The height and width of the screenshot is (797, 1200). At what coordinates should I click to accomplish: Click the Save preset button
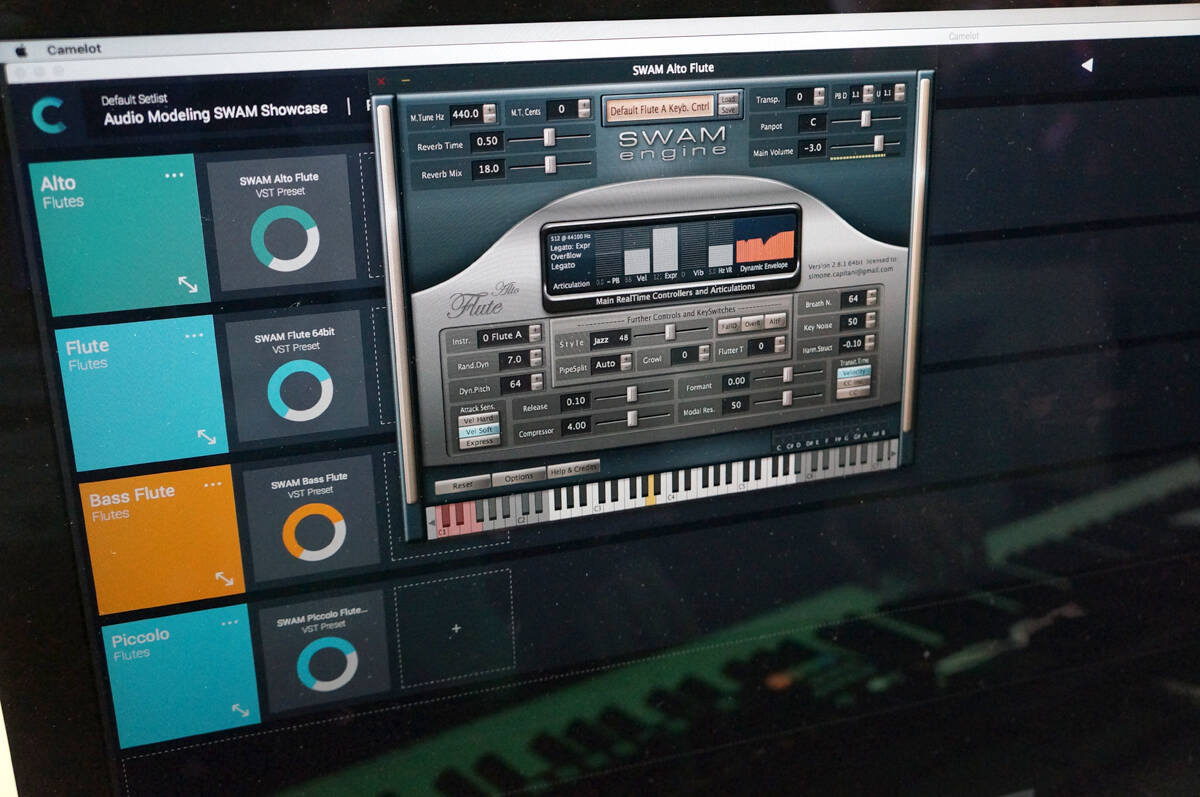(x=729, y=110)
